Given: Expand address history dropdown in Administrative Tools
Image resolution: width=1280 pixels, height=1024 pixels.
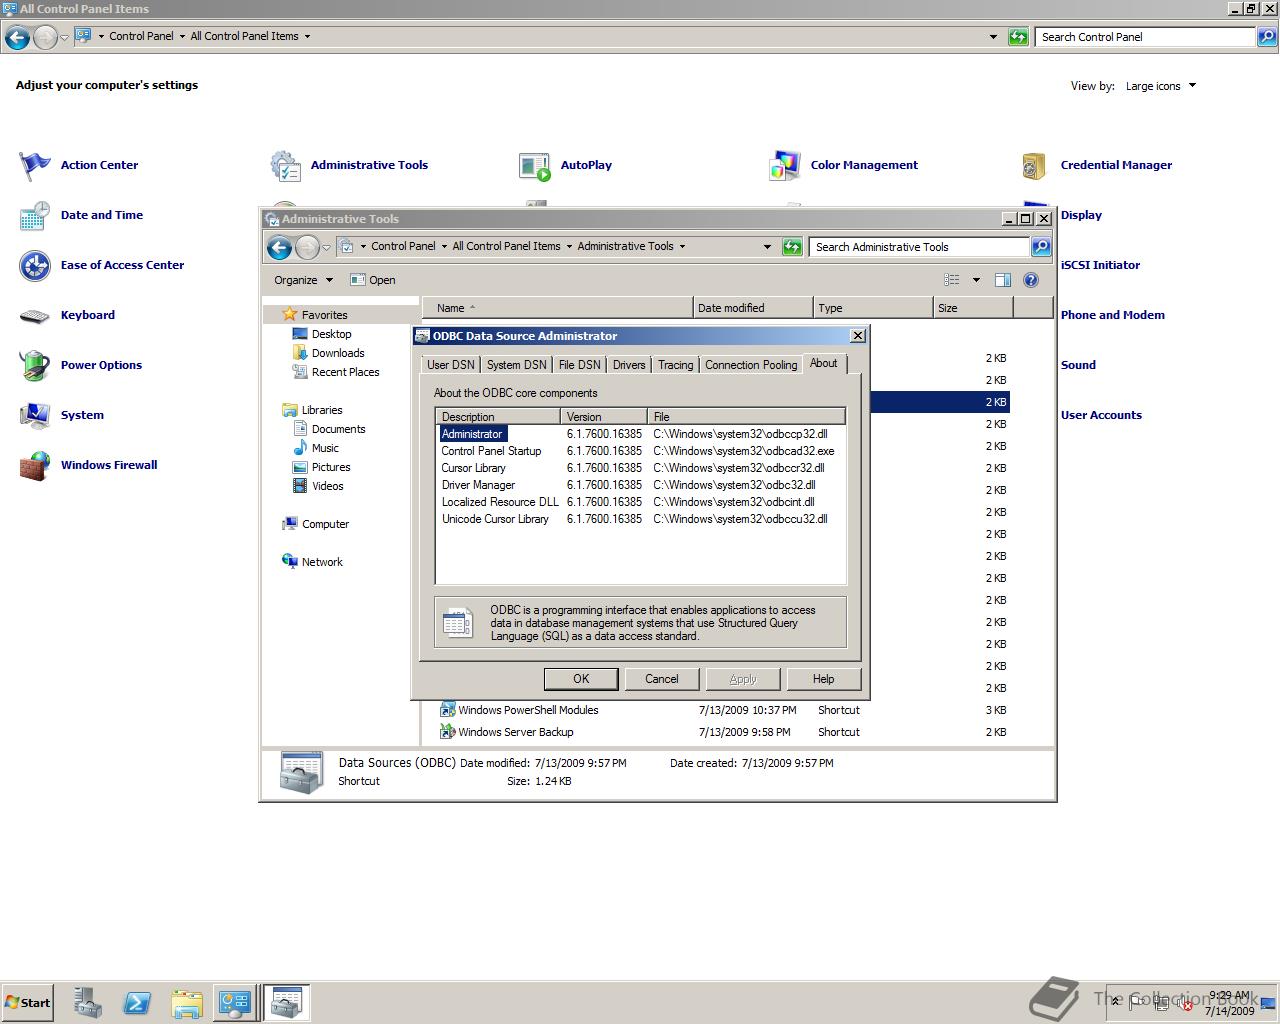Looking at the screenshot, I should click(767, 247).
